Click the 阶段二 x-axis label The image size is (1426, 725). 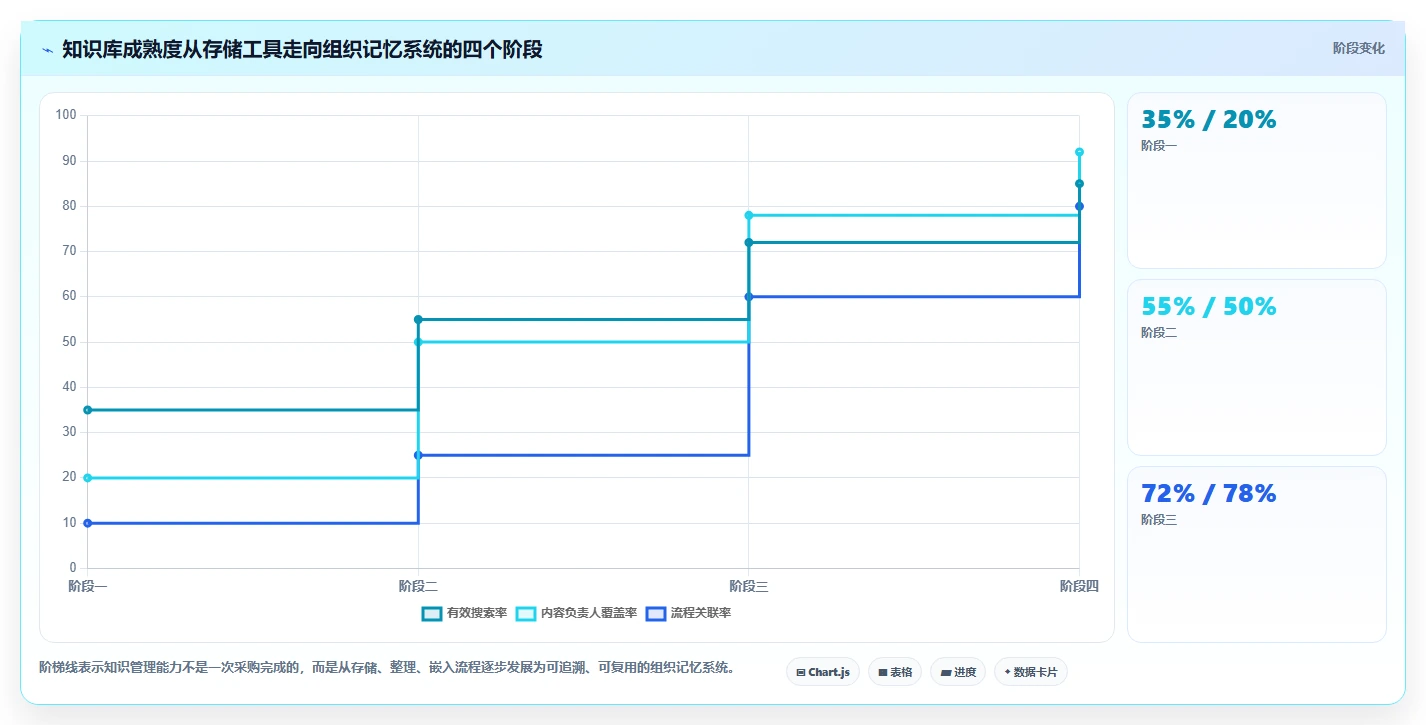[418, 586]
